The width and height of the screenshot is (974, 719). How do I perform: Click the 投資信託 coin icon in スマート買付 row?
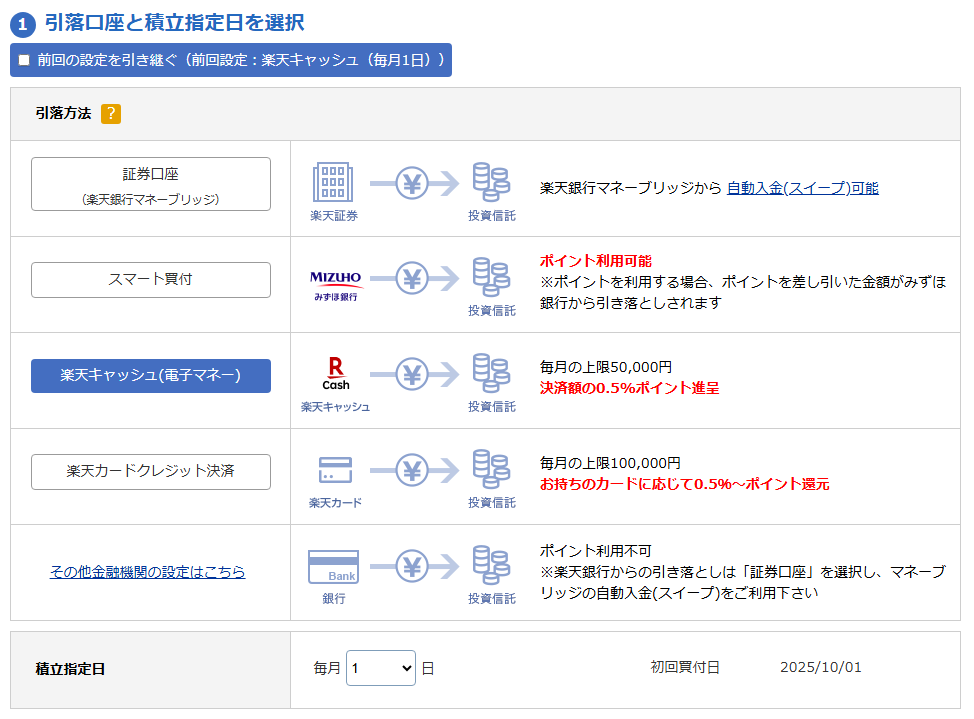coord(491,277)
